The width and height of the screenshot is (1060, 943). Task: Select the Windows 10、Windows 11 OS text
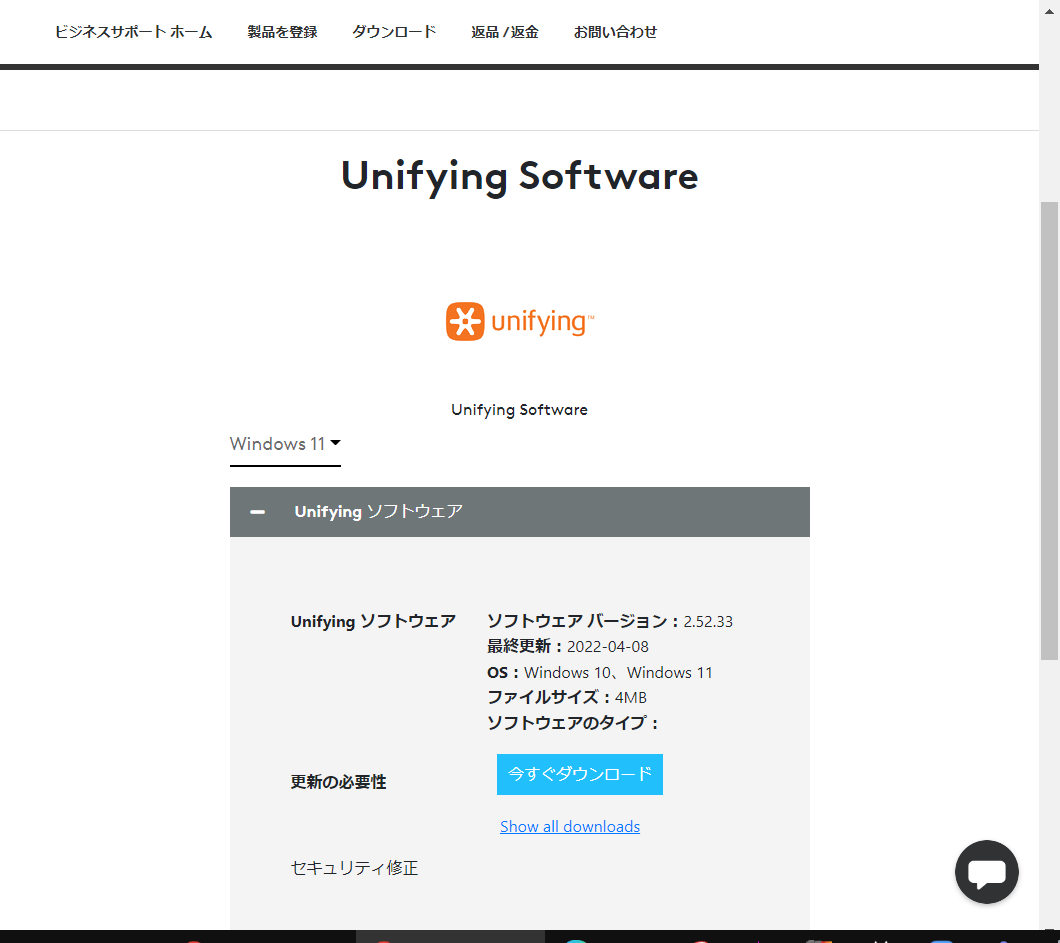coord(618,673)
